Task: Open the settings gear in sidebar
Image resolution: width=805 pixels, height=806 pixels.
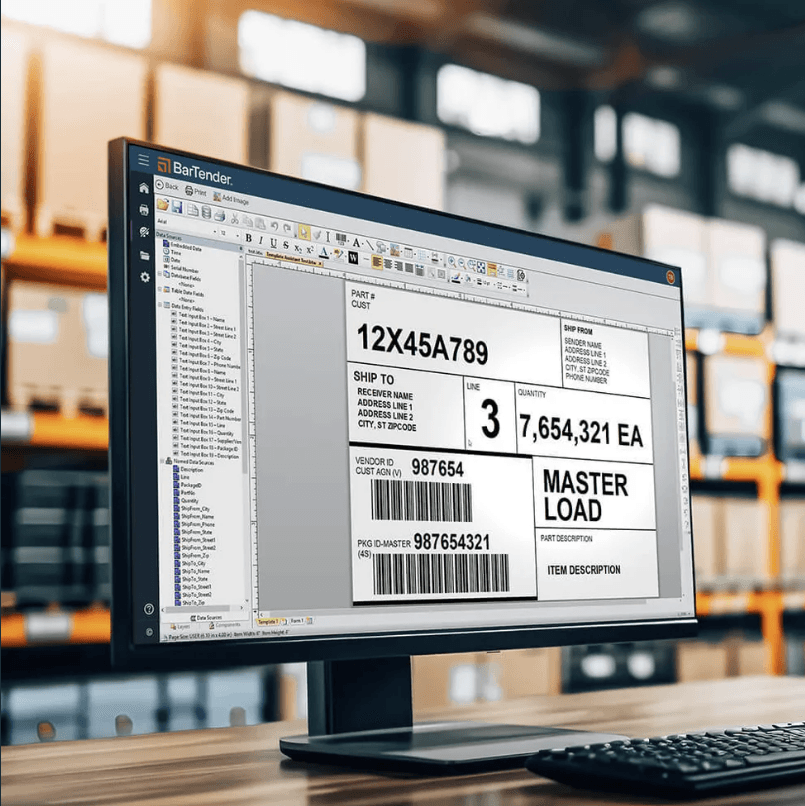Action: click(145, 277)
